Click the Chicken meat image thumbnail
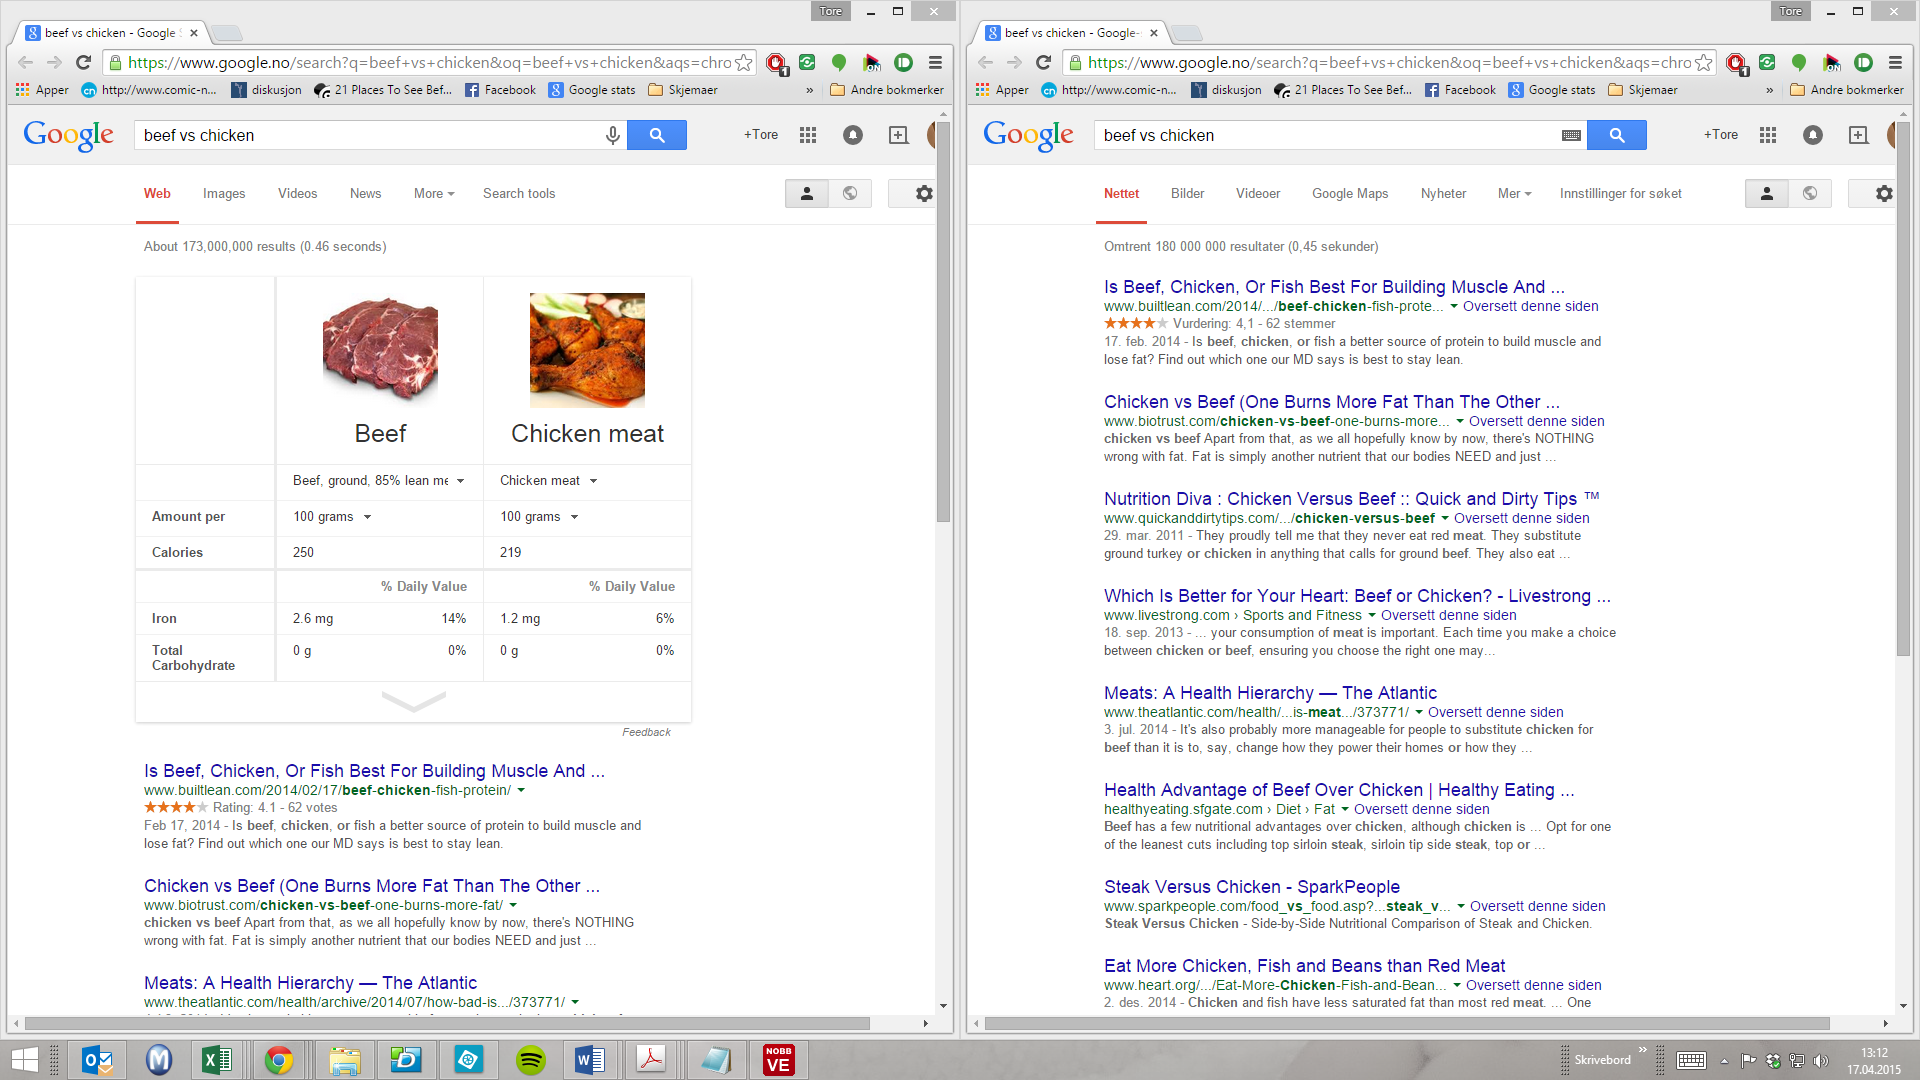This screenshot has width=1920, height=1080. [x=587, y=350]
